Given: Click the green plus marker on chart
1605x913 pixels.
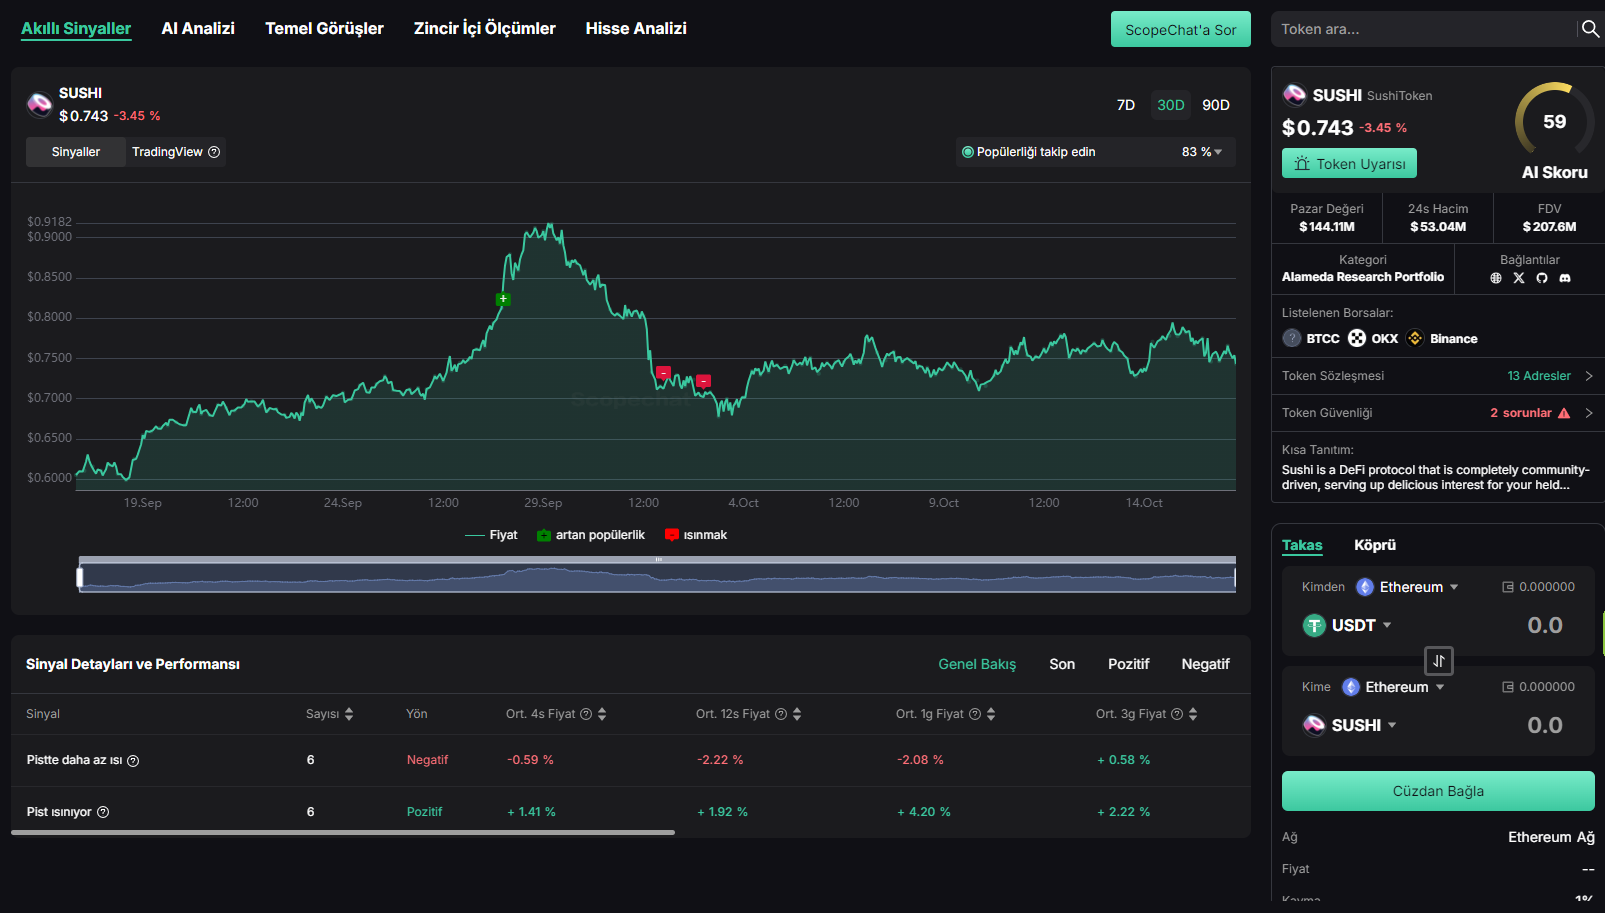Looking at the screenshot, I should click(x=503, y=299).
